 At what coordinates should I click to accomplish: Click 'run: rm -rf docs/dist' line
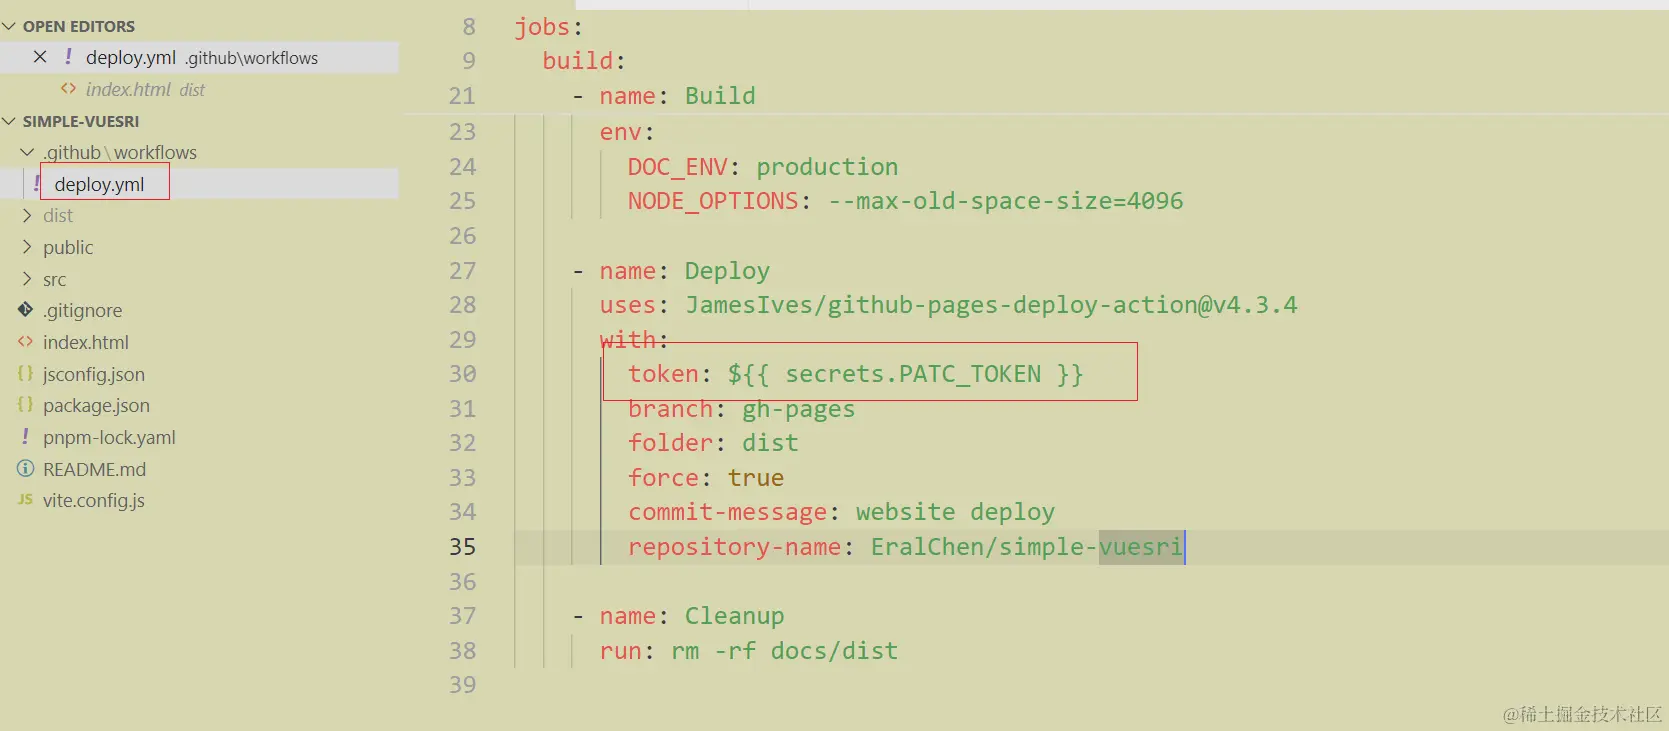click(x=749, y=651)
